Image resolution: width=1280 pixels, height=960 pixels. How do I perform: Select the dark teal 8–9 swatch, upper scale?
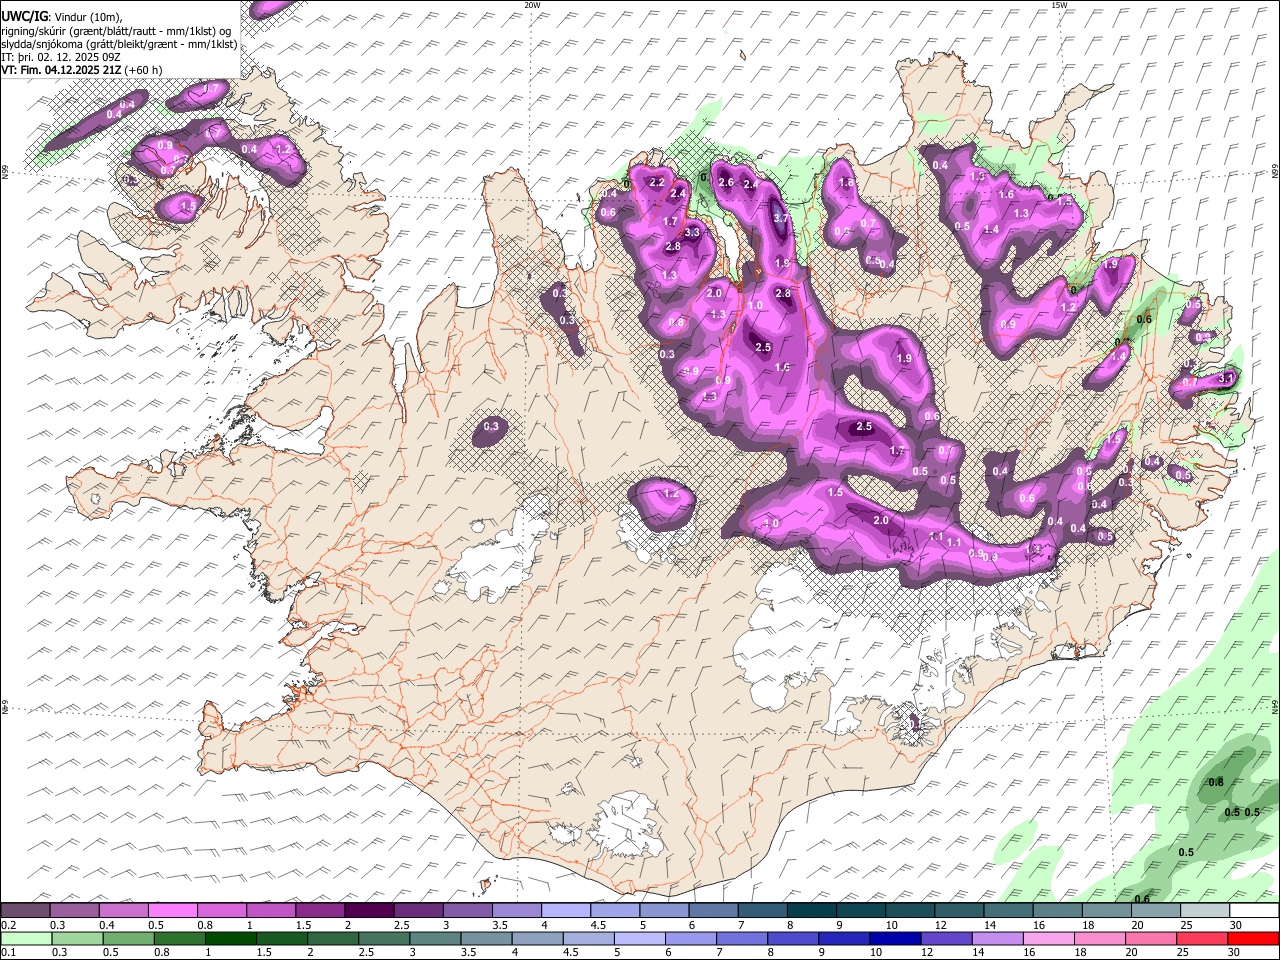812,910
